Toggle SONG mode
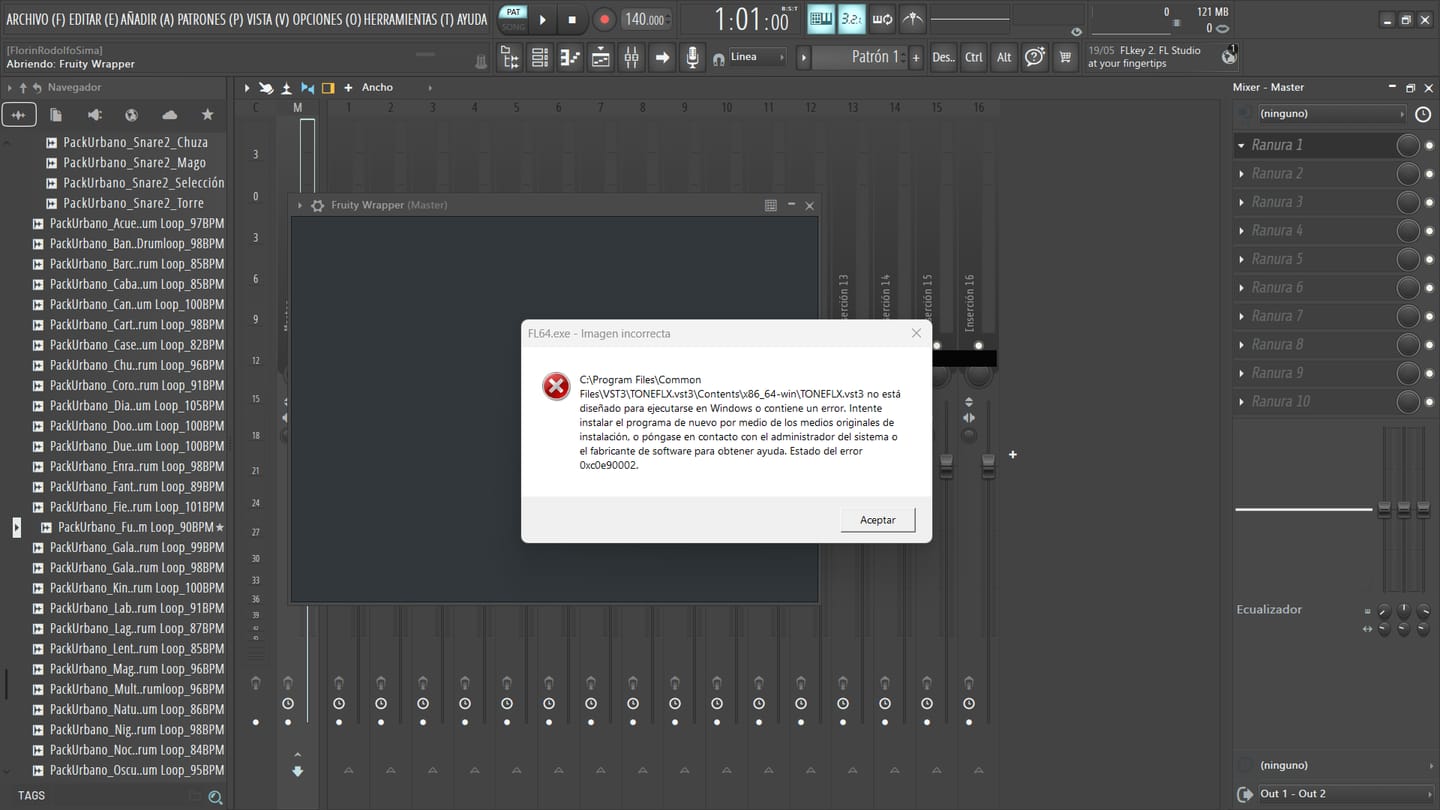 click(x=513, y=27)
